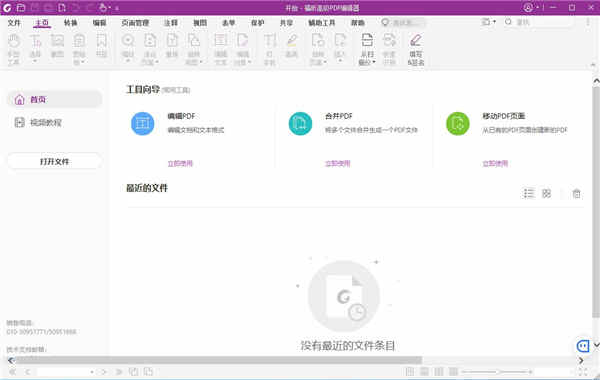Expand the From Scanner dropdown arrow
The width and height of the screenshot is (600, 380).
point(374,62)
